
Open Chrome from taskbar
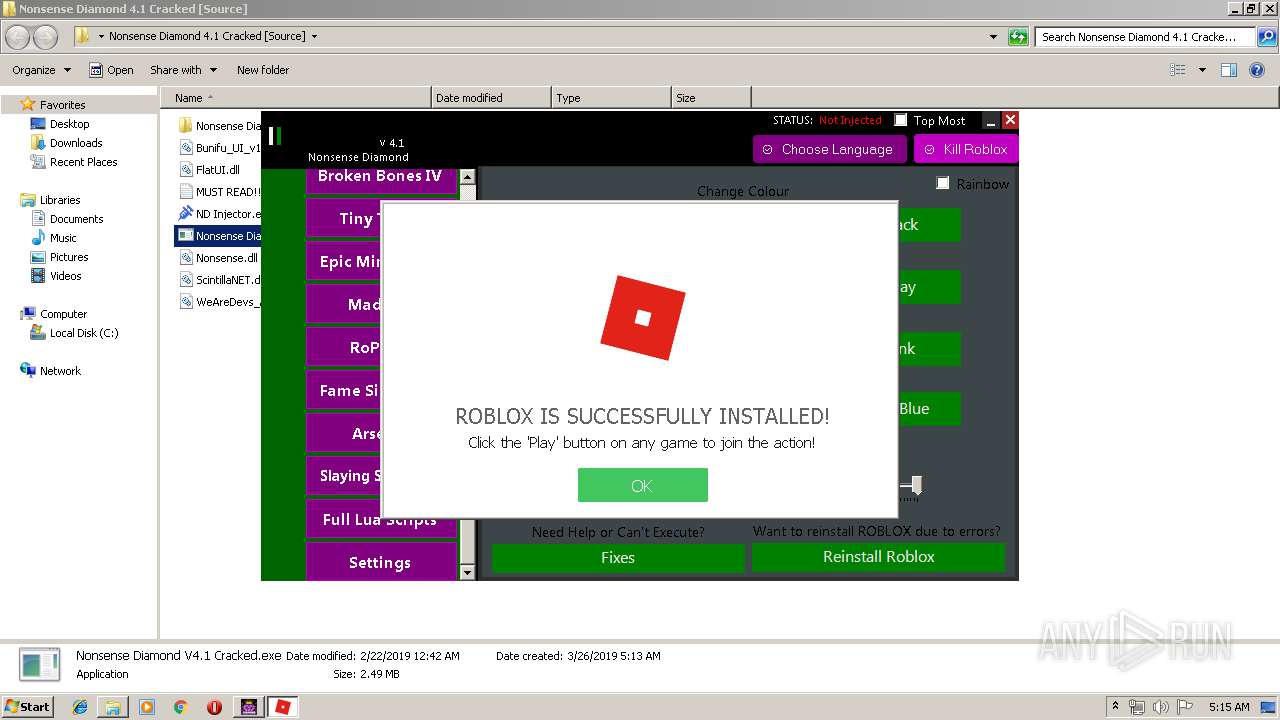181,707
